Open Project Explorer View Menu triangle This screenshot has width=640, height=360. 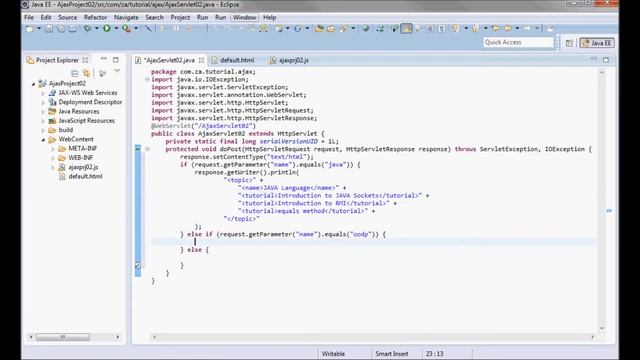pos(117,71)
